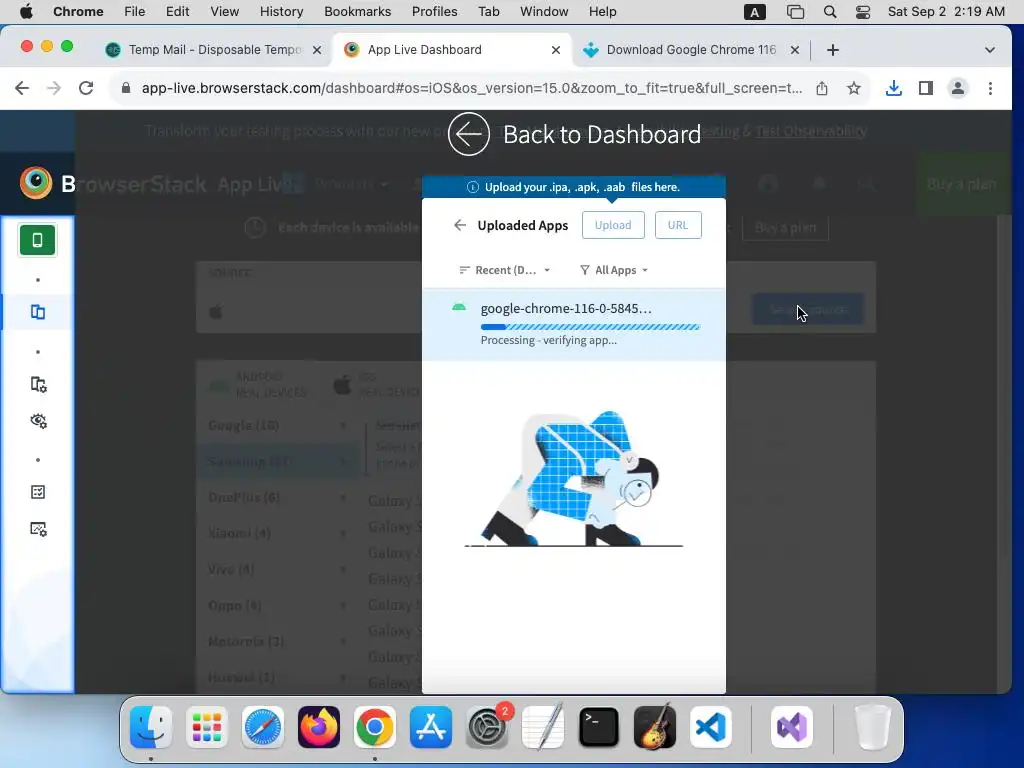
Task: Expand the Motorola (3) device group
Action: coord(277,641)
